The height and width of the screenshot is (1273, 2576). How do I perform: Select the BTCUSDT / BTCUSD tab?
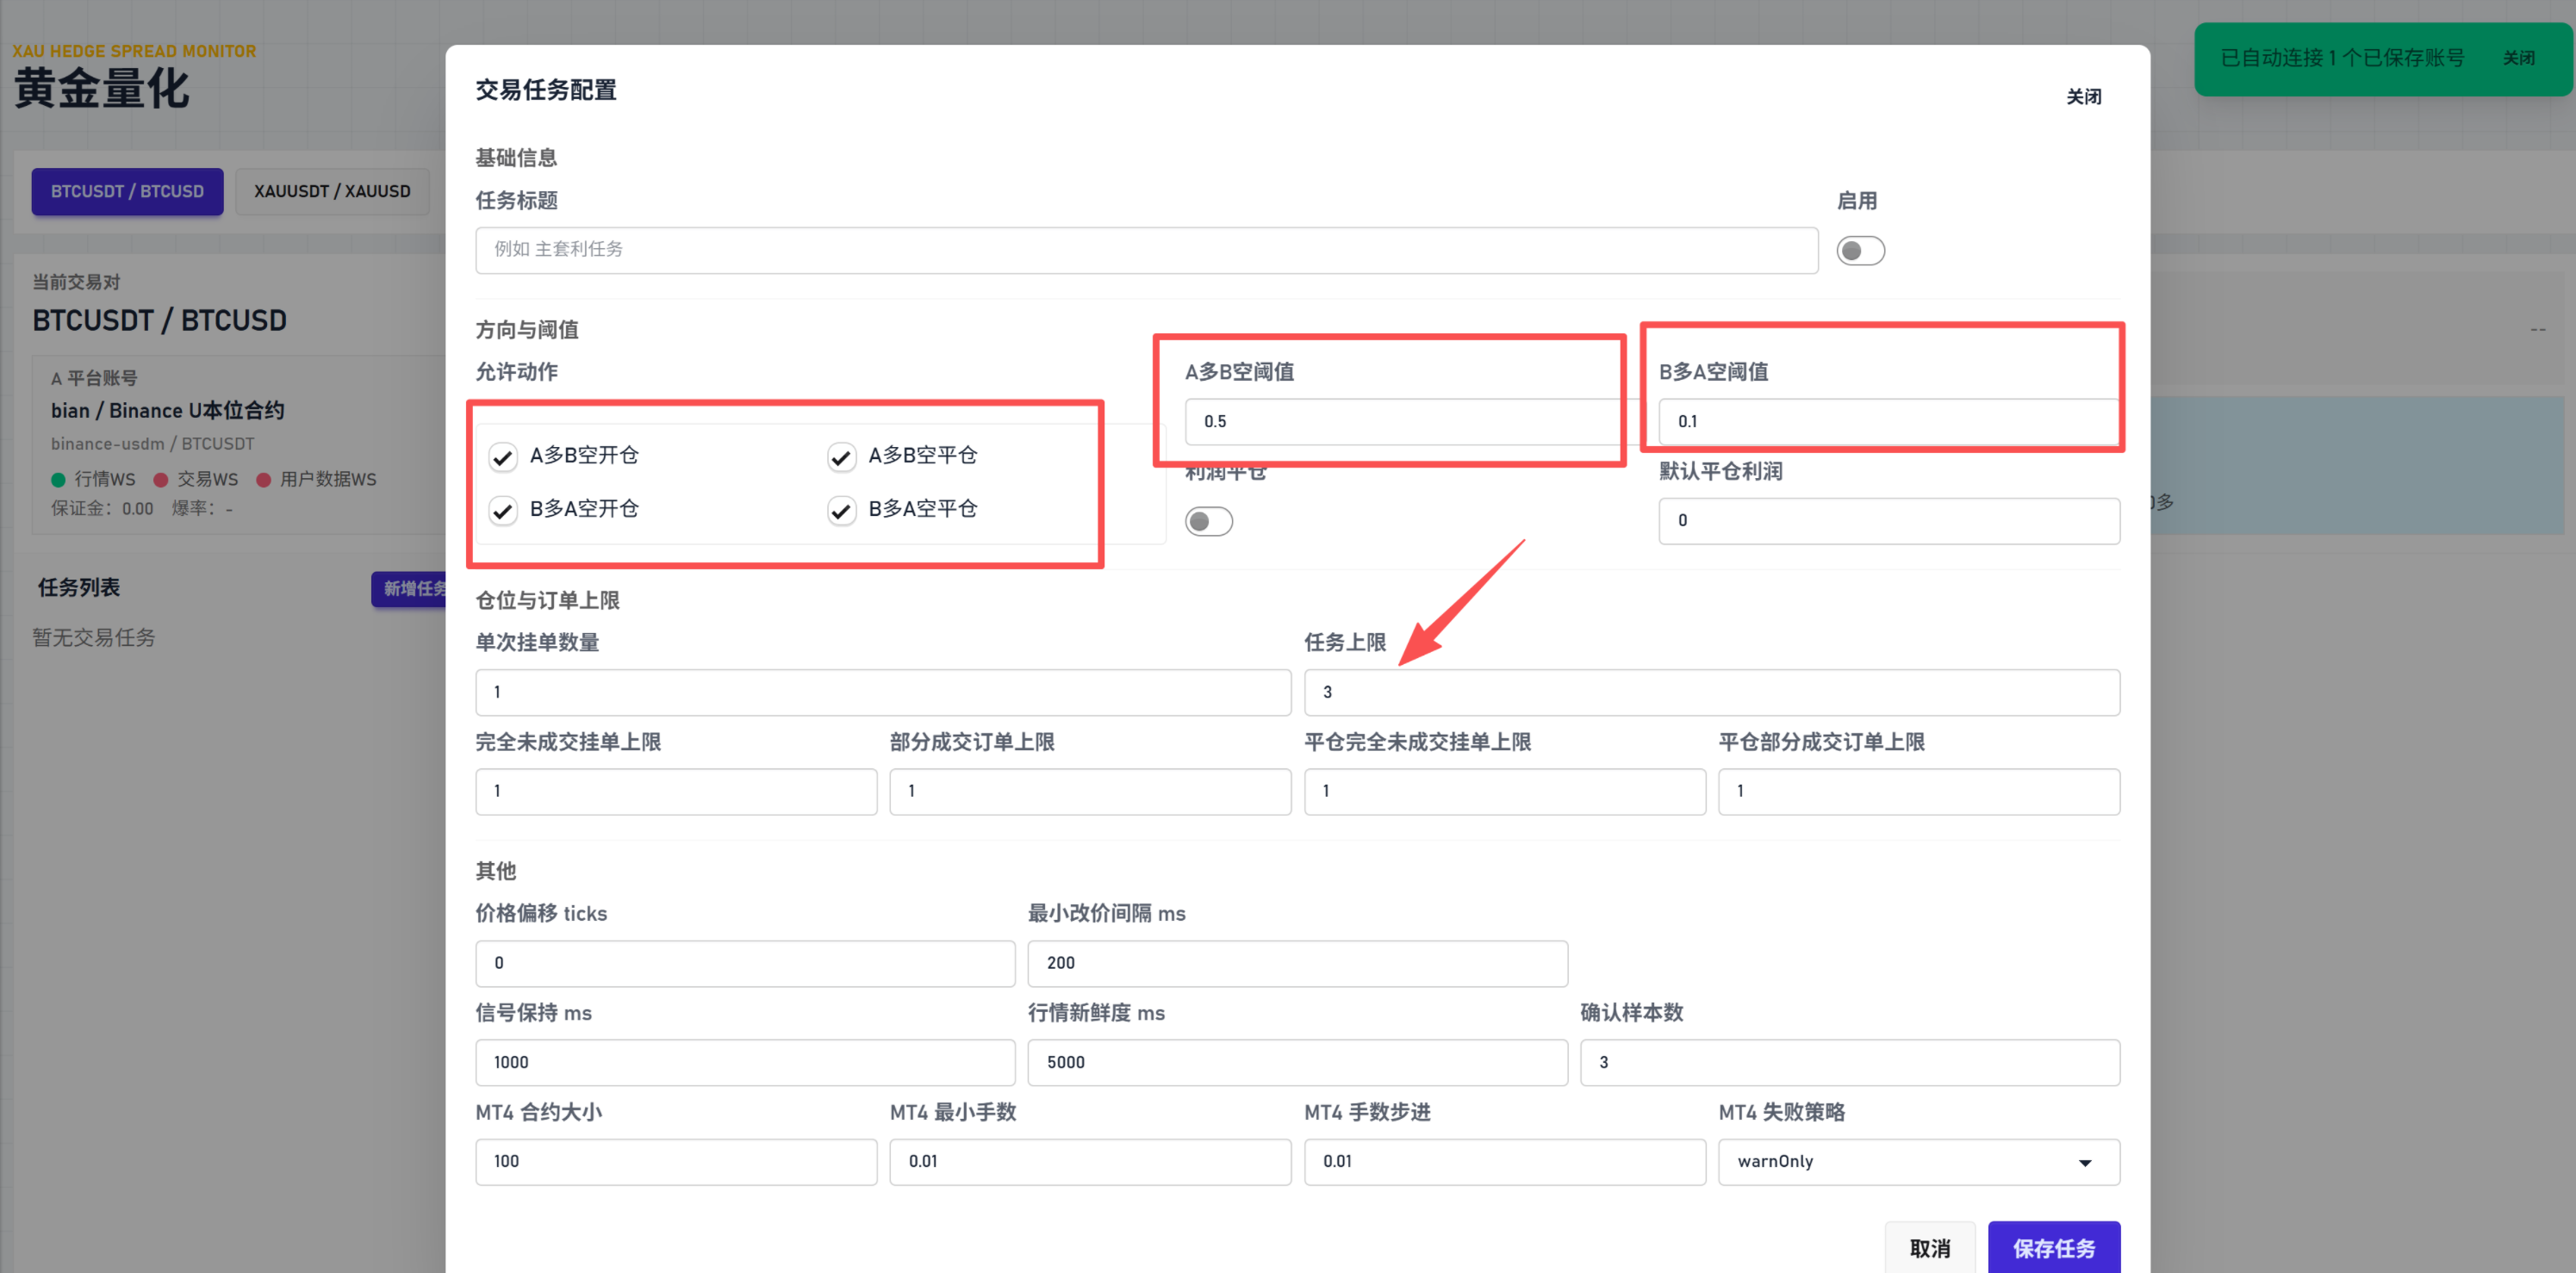pyautogui.click(x=127, y=191)
